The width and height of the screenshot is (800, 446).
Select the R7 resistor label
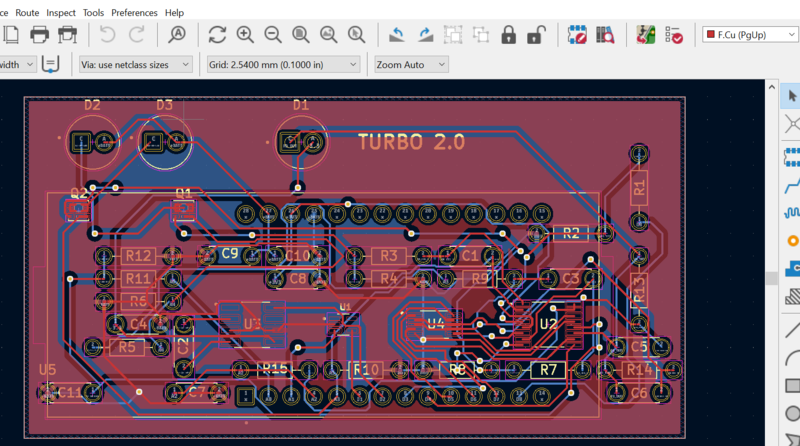click(x=548, y=369)
